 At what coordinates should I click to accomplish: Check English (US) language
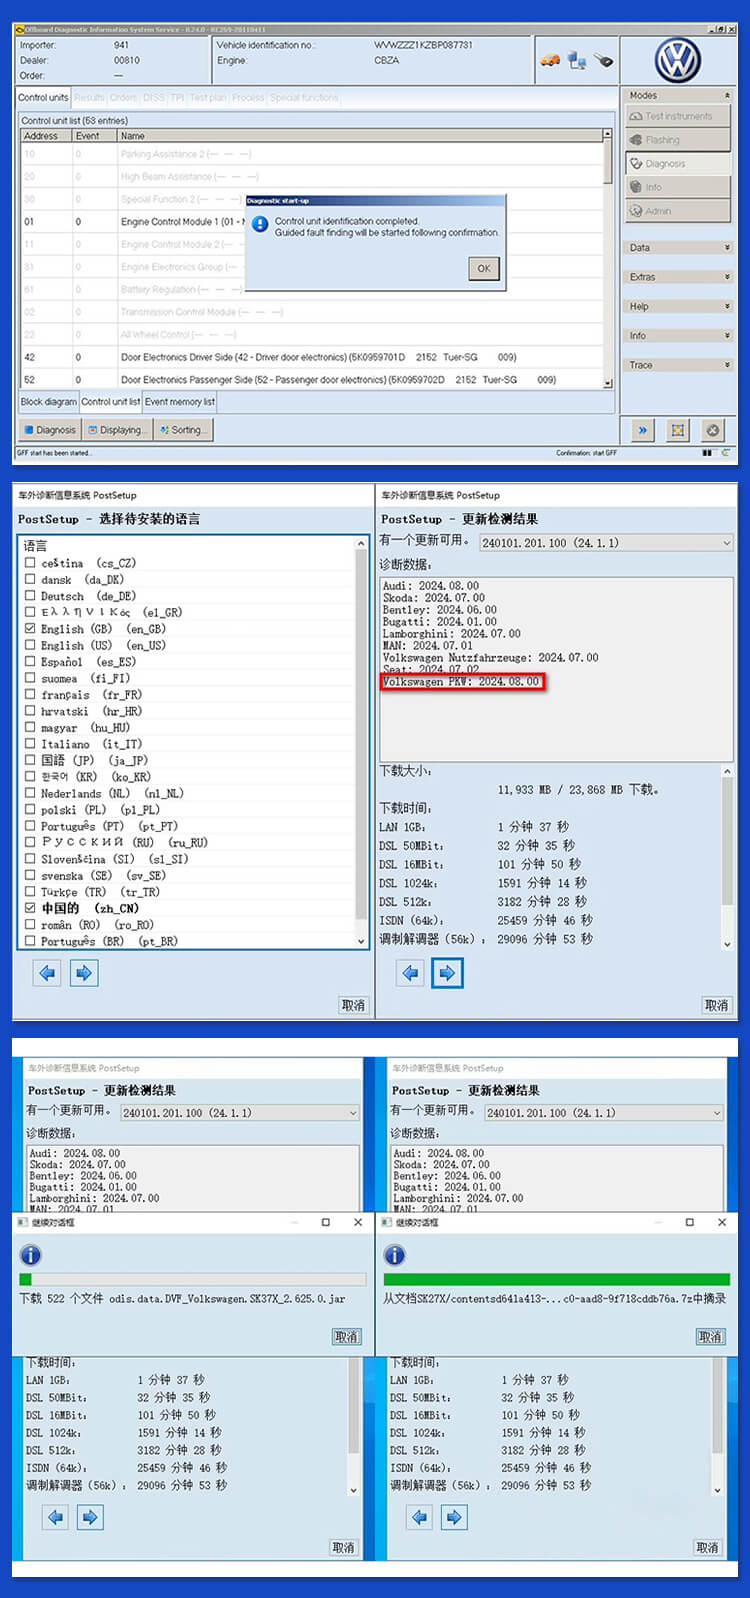coord(30,645)
